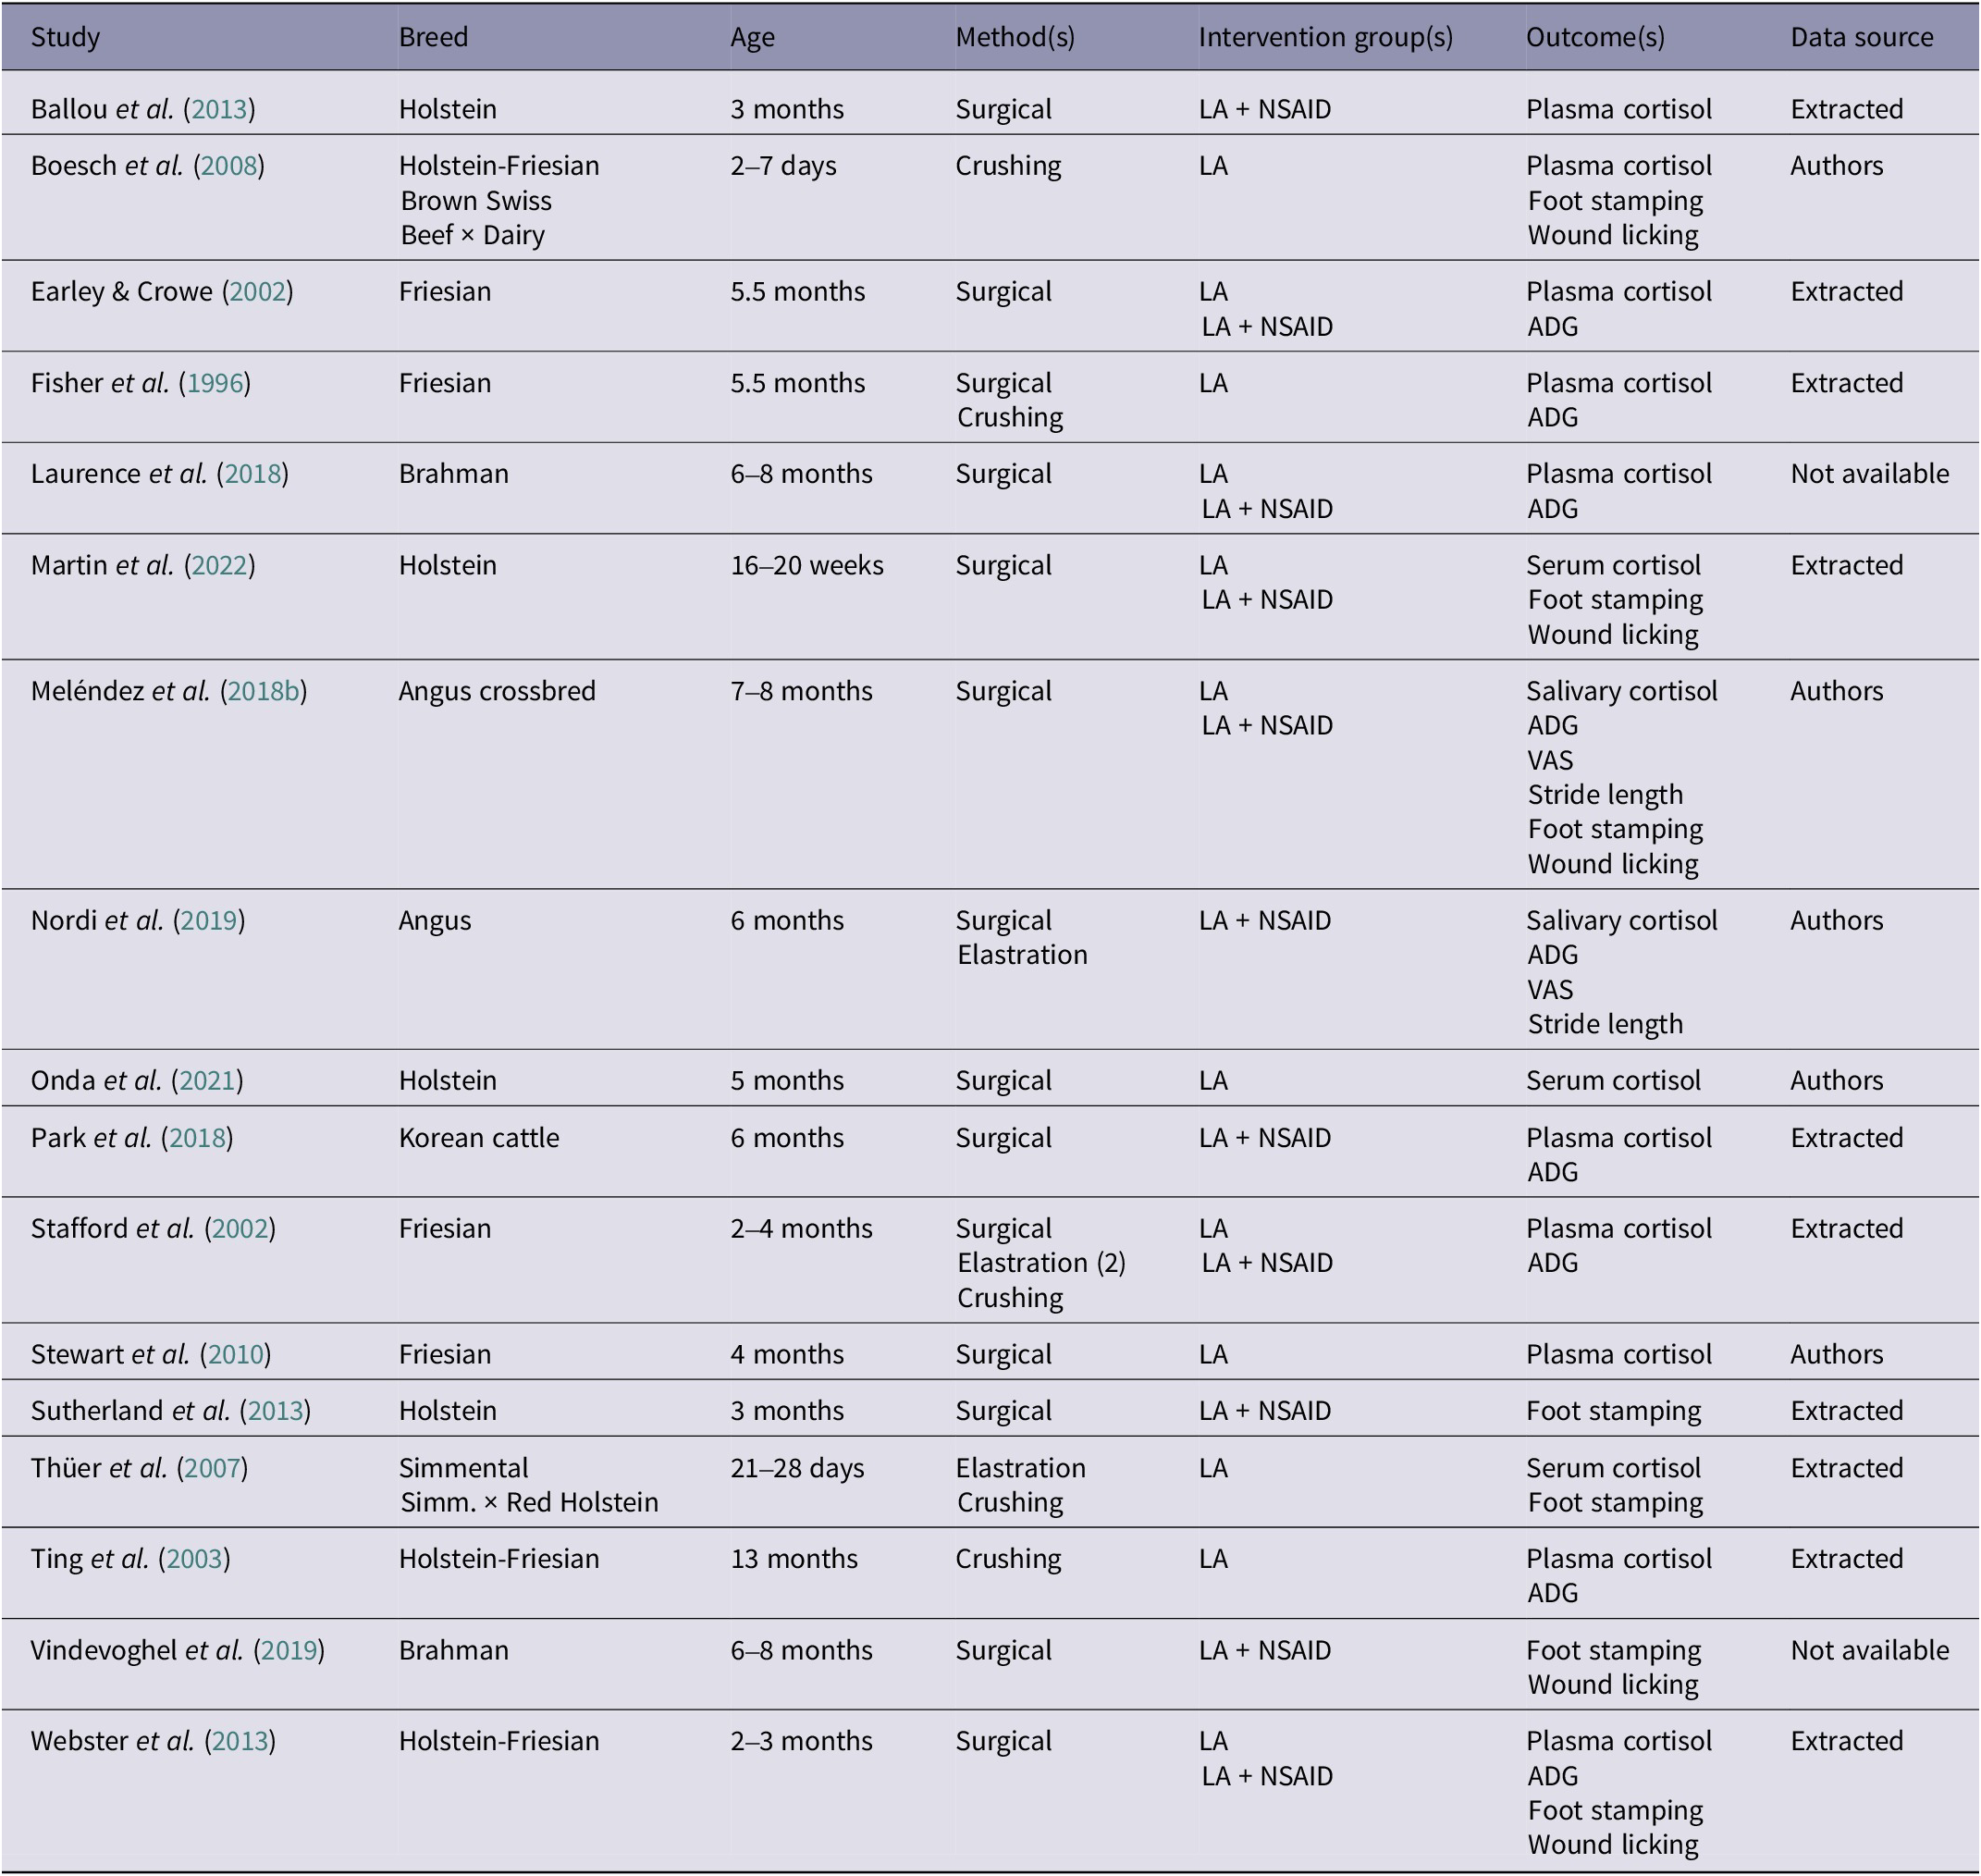This screenshot has width=1981, height=1876.
Task: Select the Korean cattle breed cell
Action: [479, 1137]
